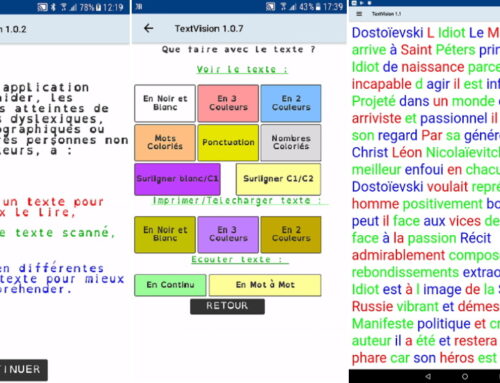Tap red word 'phare' in last line
Viewport: 500px width, 383px height.
[369, 358]
